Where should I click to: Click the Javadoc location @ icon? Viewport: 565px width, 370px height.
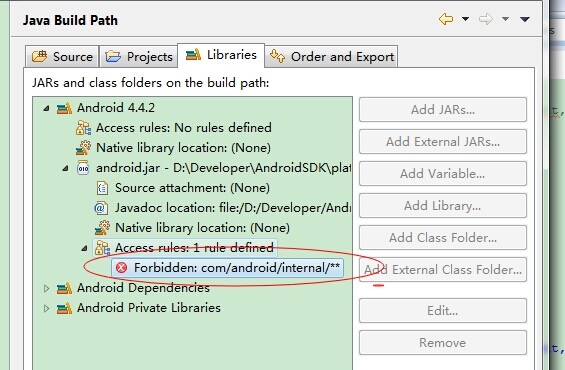coord(101,208)
